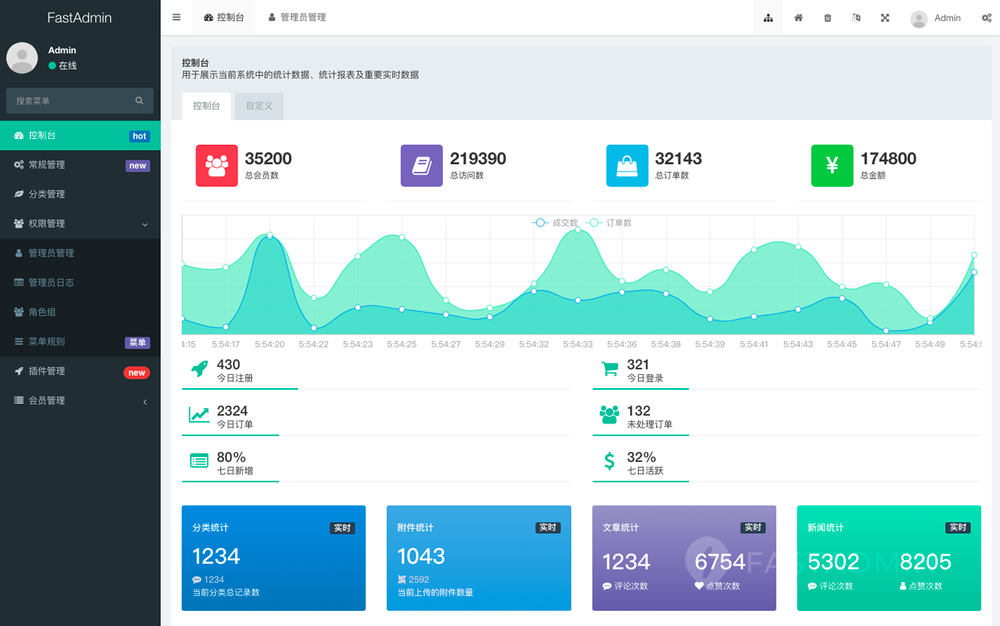
Task: Toggle 成交数 series in chart legend
Action: pos(556,223)
